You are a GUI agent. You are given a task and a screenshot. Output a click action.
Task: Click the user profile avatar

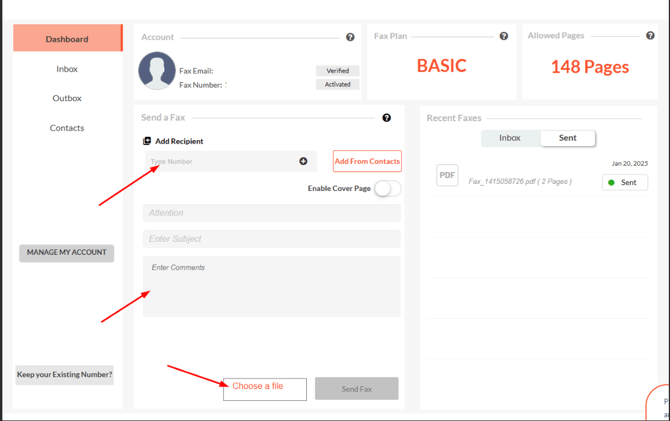[x=157, y=71]
